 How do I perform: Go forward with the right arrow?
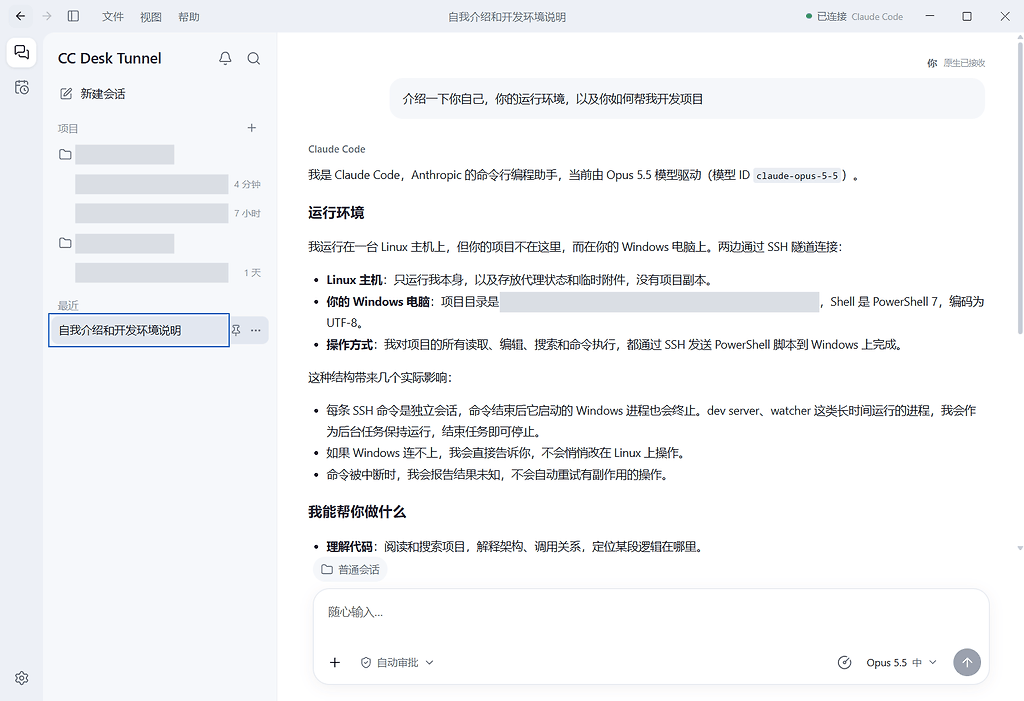coord(47,16)
